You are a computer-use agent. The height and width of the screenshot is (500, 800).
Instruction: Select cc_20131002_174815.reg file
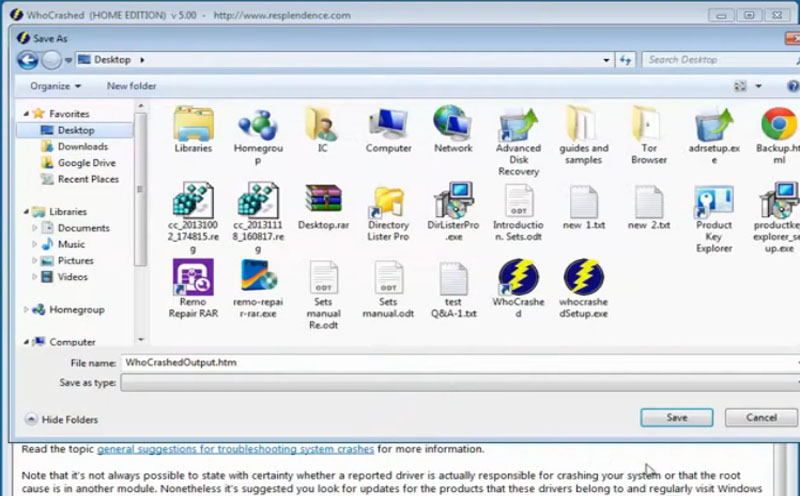pos(193,218)
